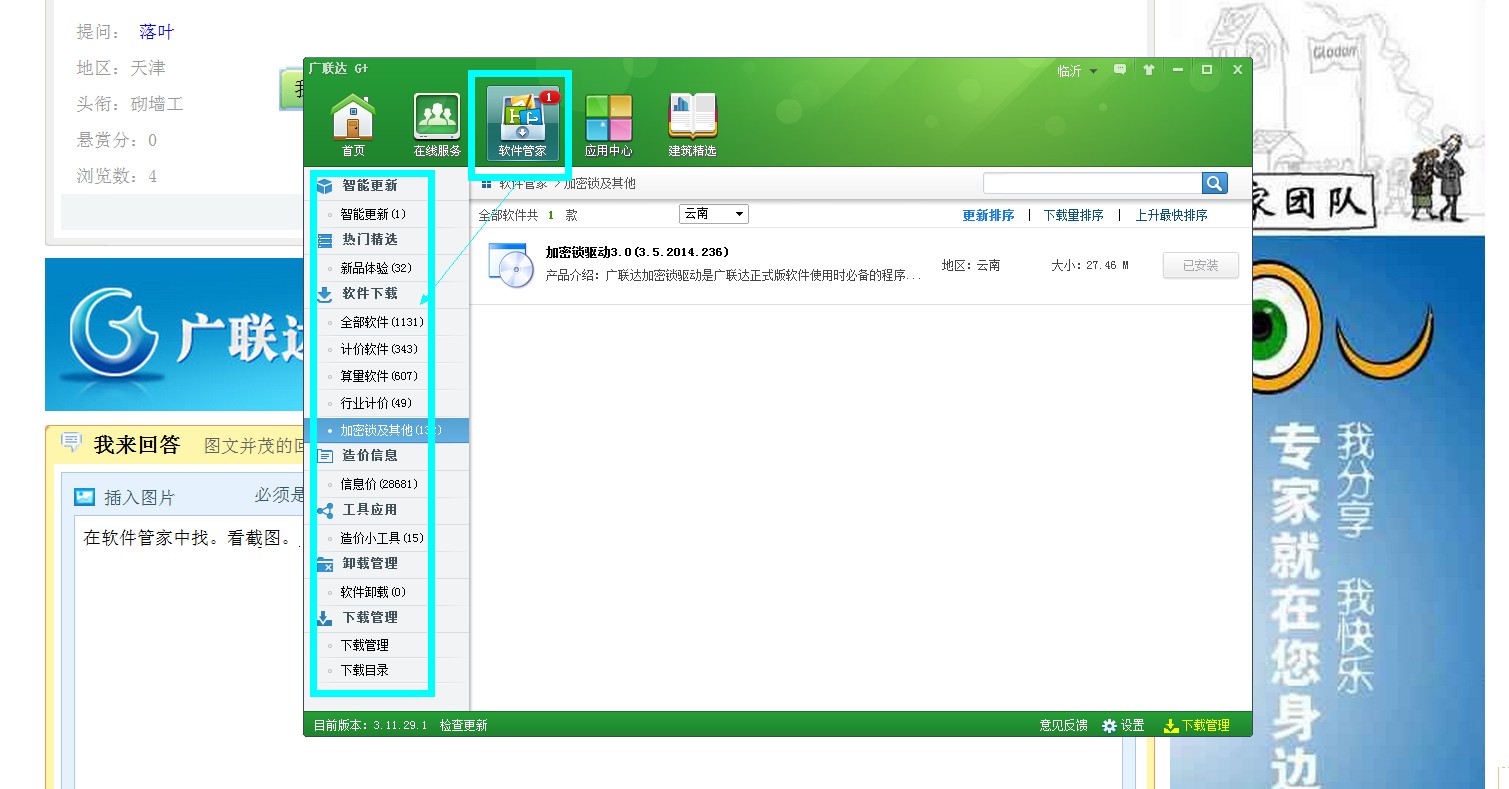Sort by 上升最快排序
This screenshot has height=789, width=1509.
point(1171,215)
